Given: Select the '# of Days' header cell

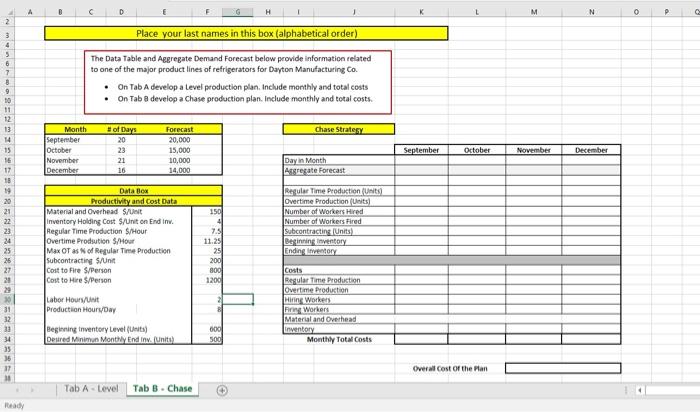Looking at the screenshot, I should point(121,129).
